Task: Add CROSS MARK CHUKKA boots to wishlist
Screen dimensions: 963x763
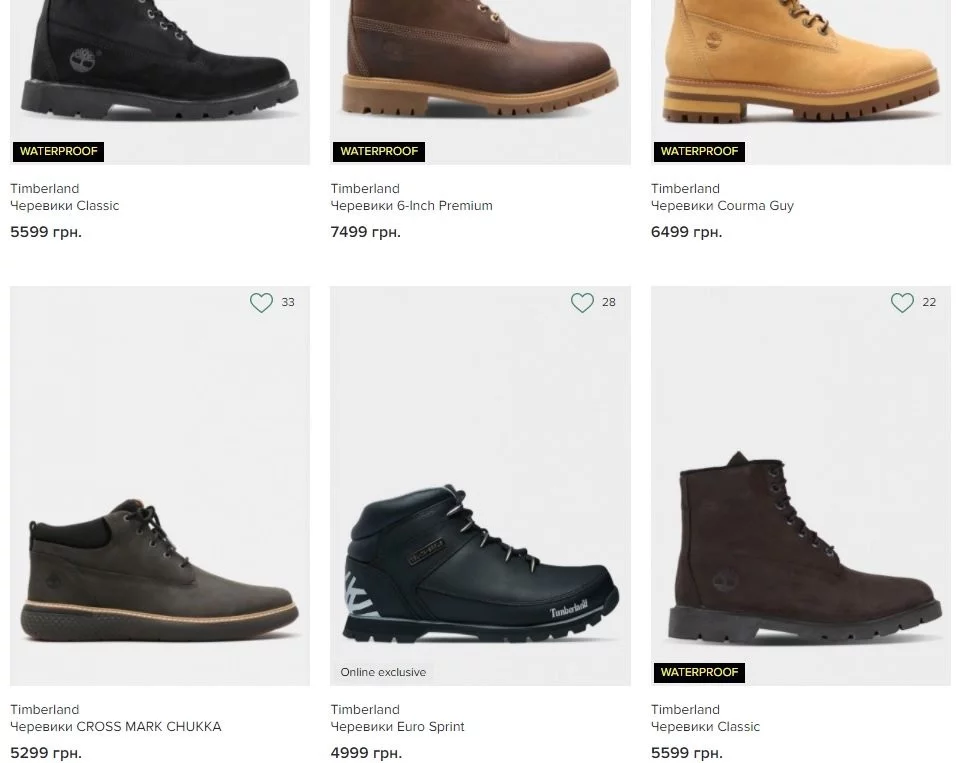Action: point(261,303)
